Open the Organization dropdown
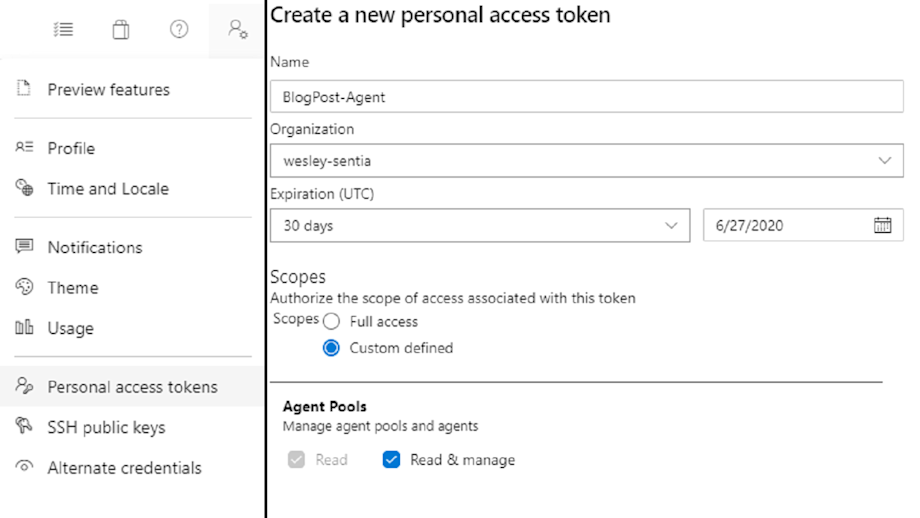This screenshot has width=920, height=518. point(587,161)
